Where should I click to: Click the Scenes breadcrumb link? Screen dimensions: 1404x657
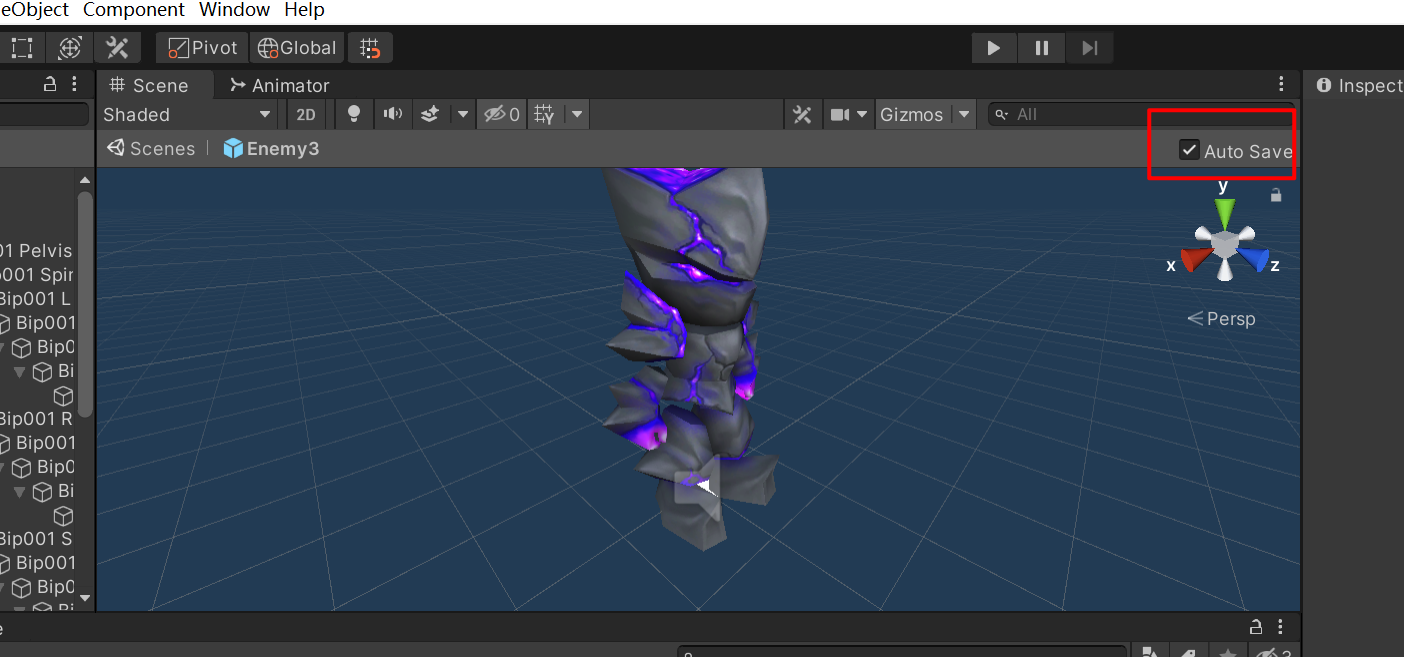[151, 149]
